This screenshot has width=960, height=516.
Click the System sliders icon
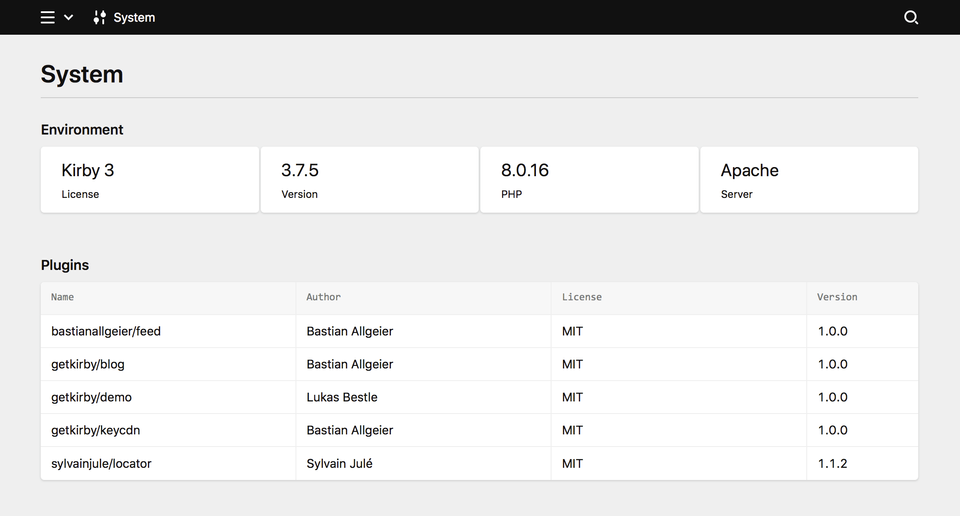tap(99, 18)
